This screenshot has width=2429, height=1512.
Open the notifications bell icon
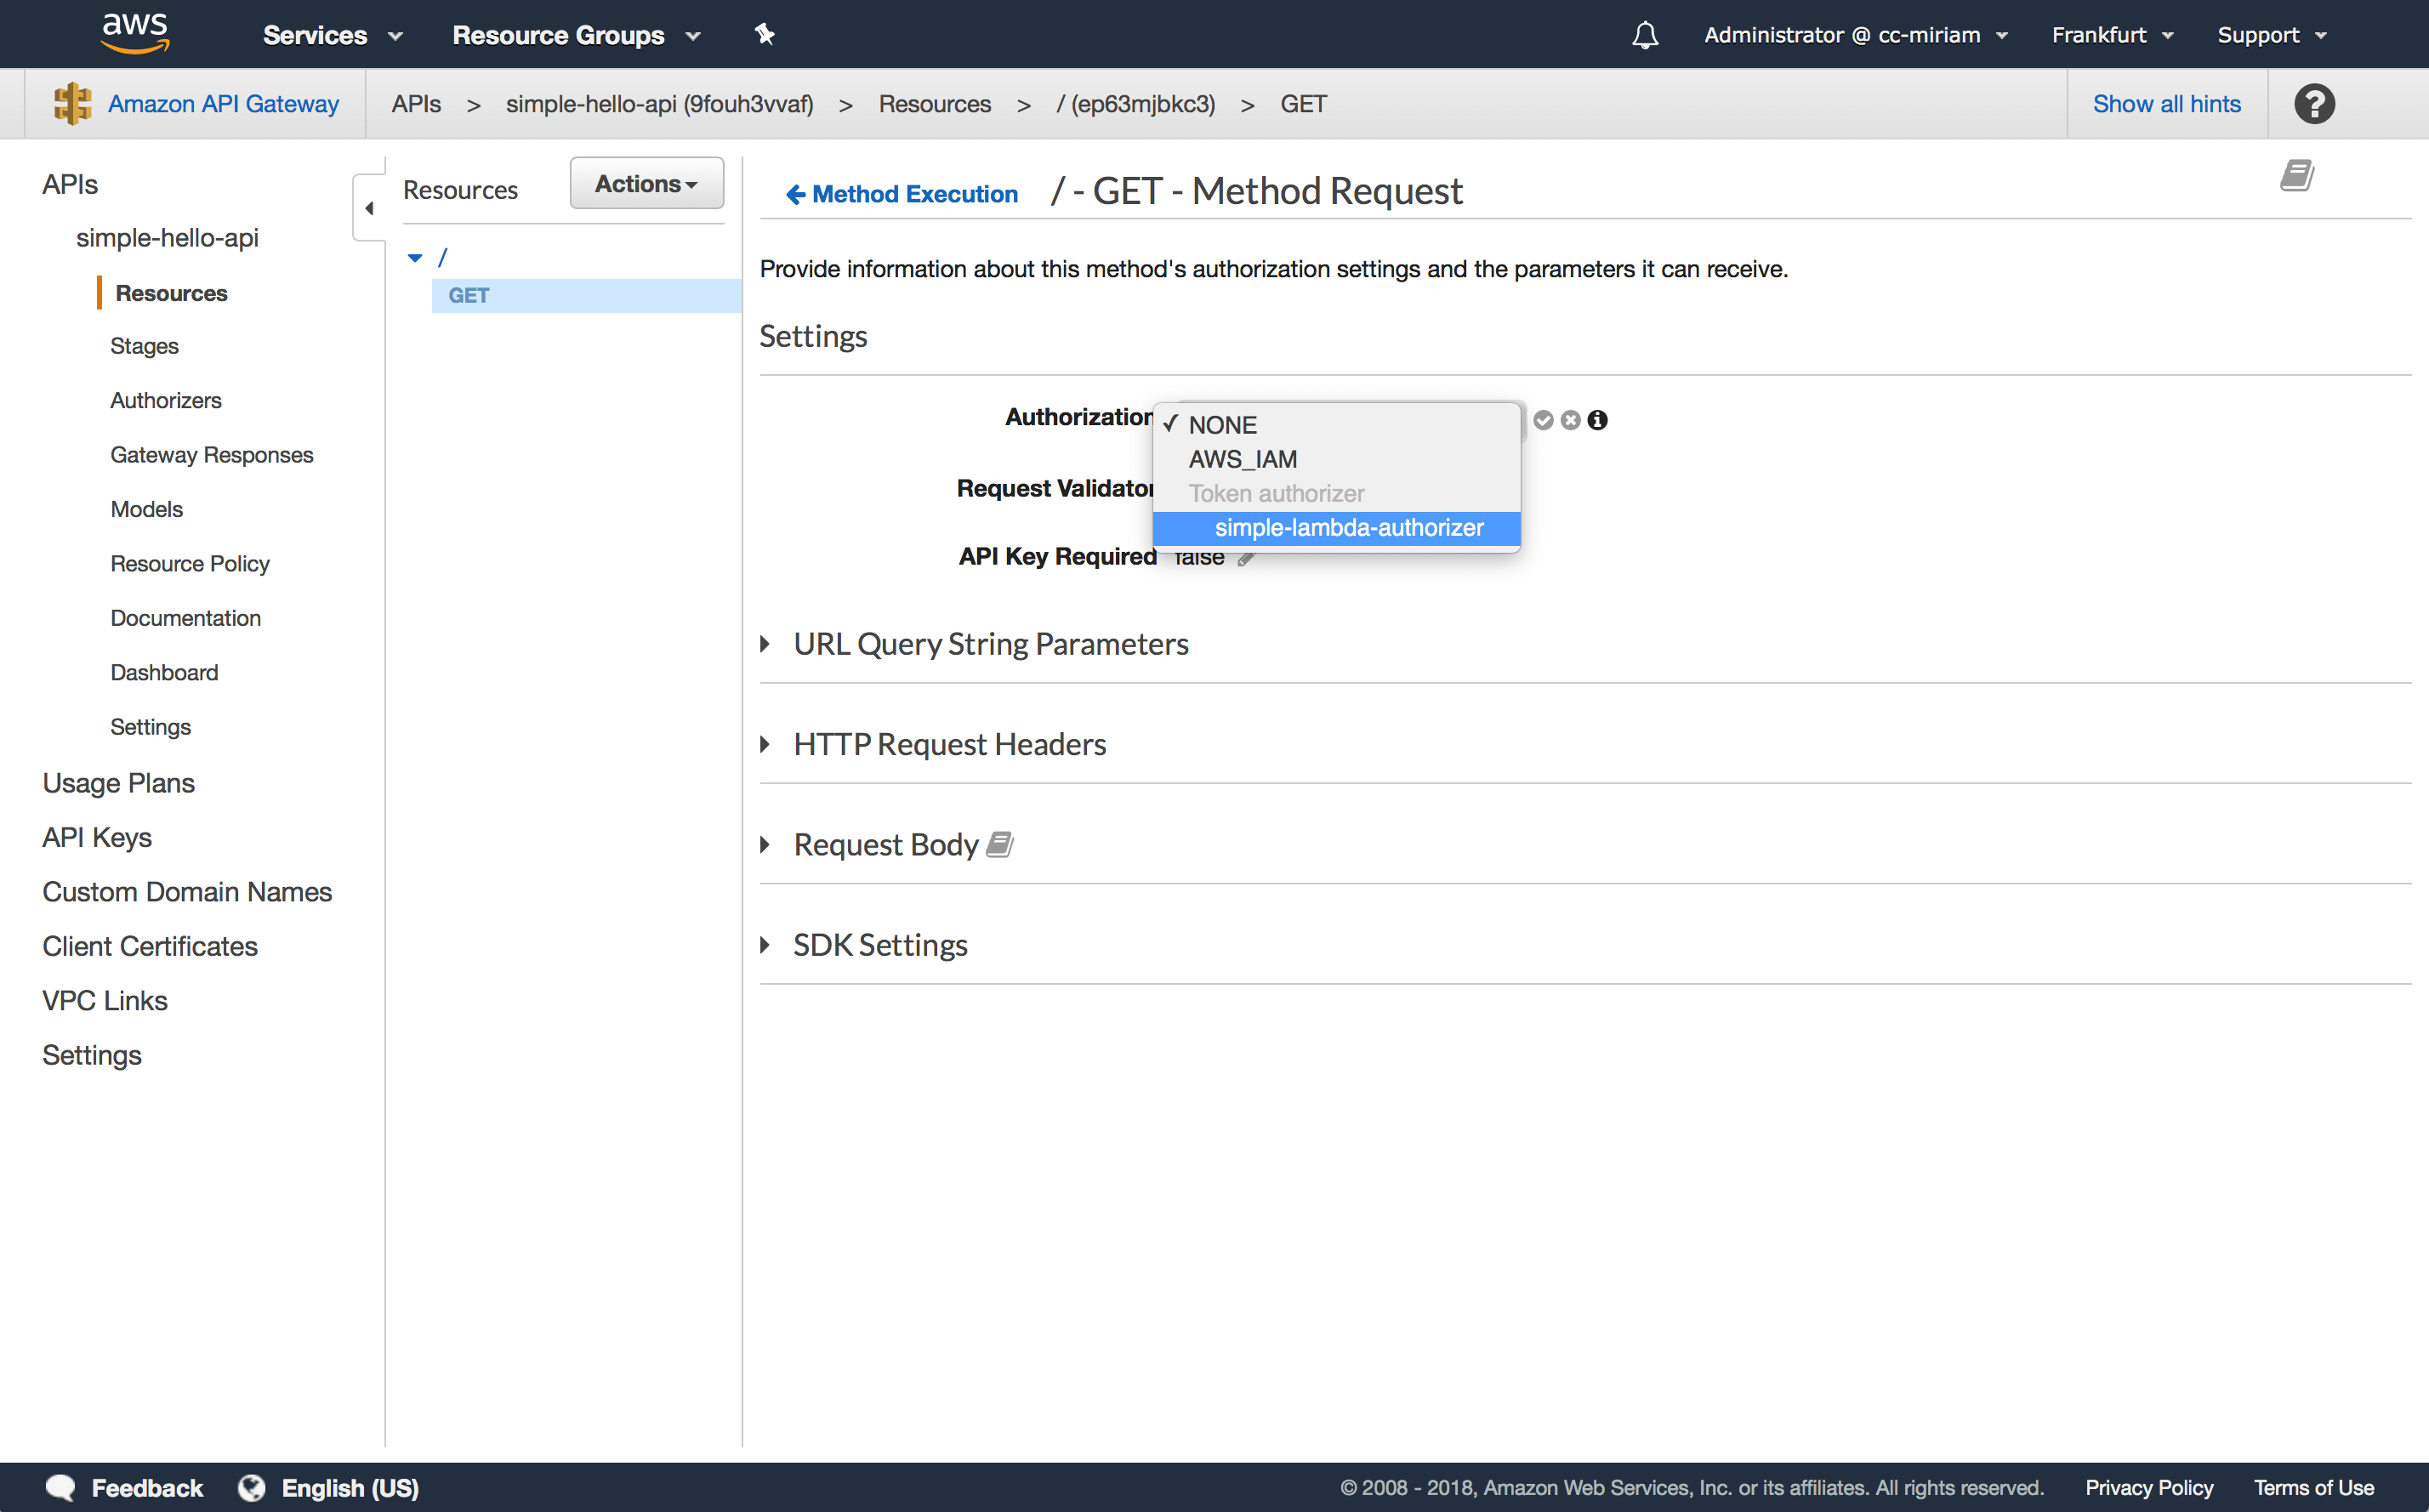pyautogui.click(x=1645, y=36)
